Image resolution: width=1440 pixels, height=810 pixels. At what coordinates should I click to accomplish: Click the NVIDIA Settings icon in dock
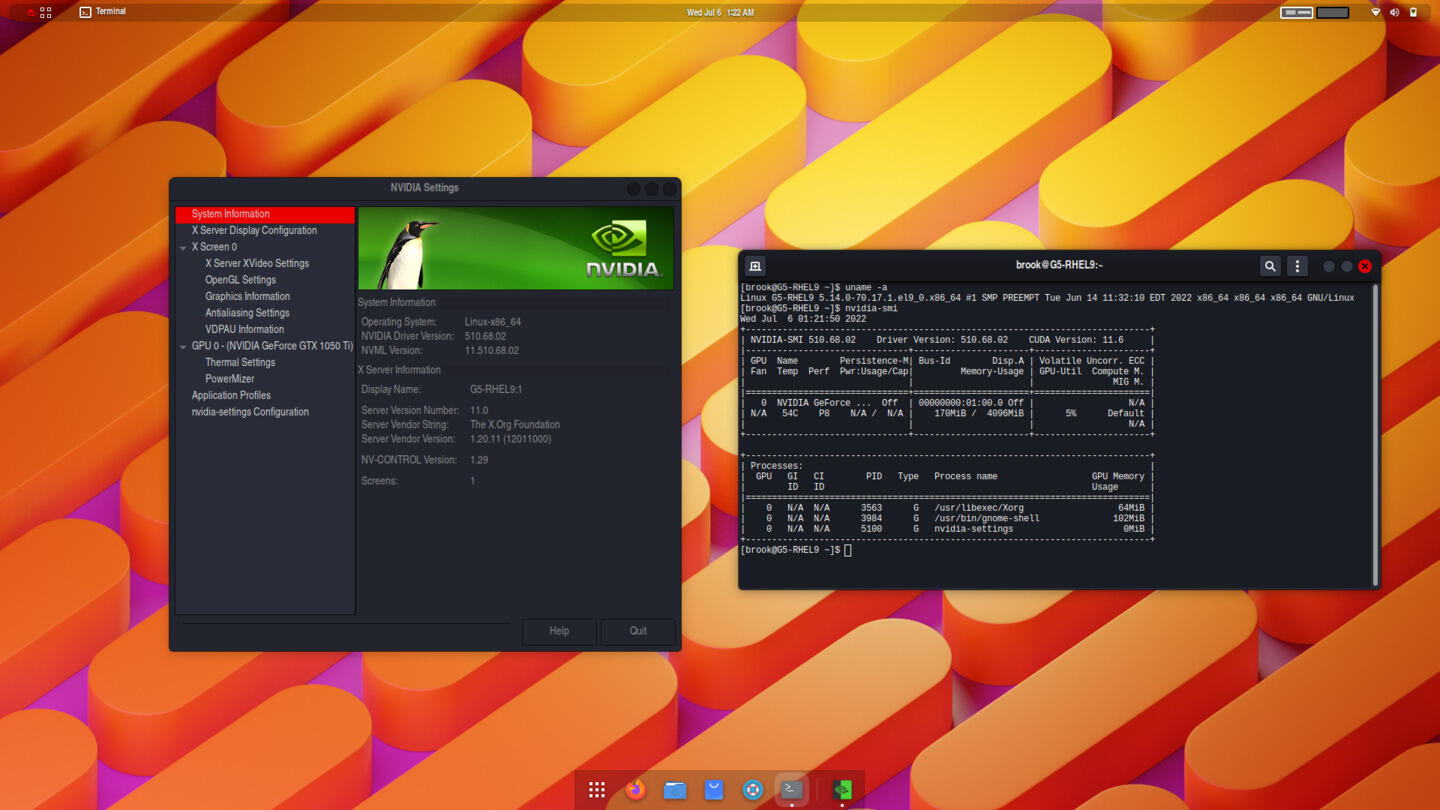click(x=842, y=790)
